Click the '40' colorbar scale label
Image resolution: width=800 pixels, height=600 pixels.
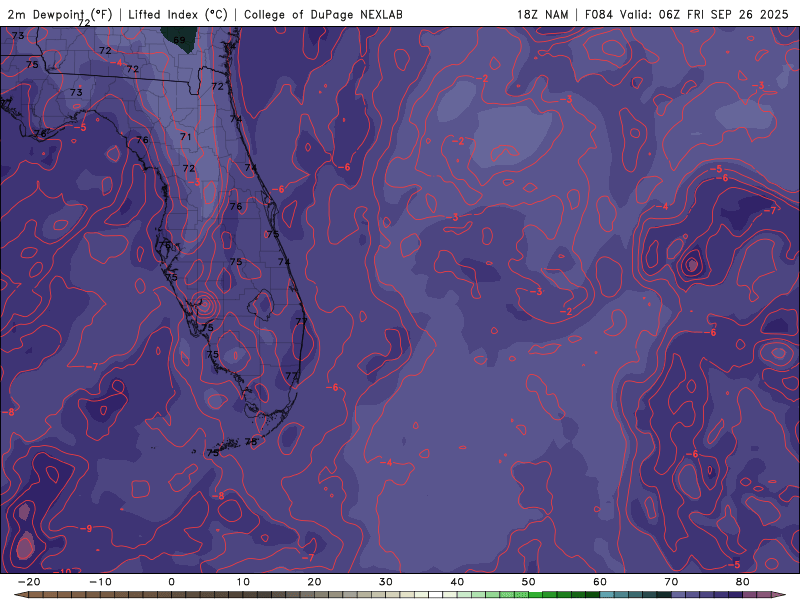pos(457,582)
